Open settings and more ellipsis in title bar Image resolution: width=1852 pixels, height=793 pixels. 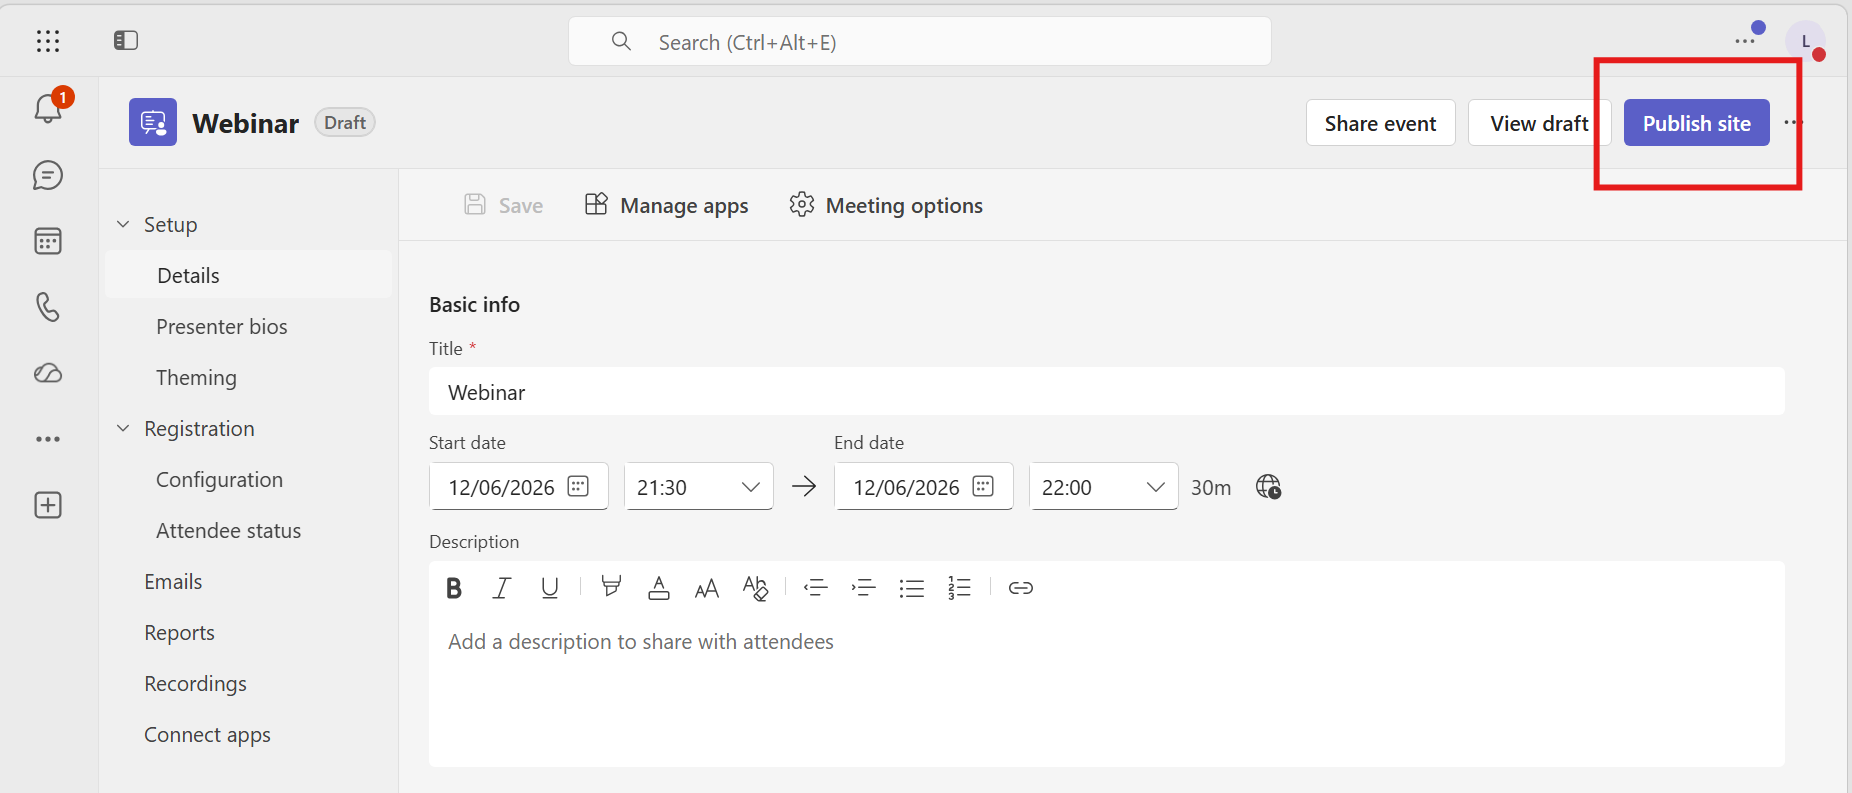tap(1745, 41)
